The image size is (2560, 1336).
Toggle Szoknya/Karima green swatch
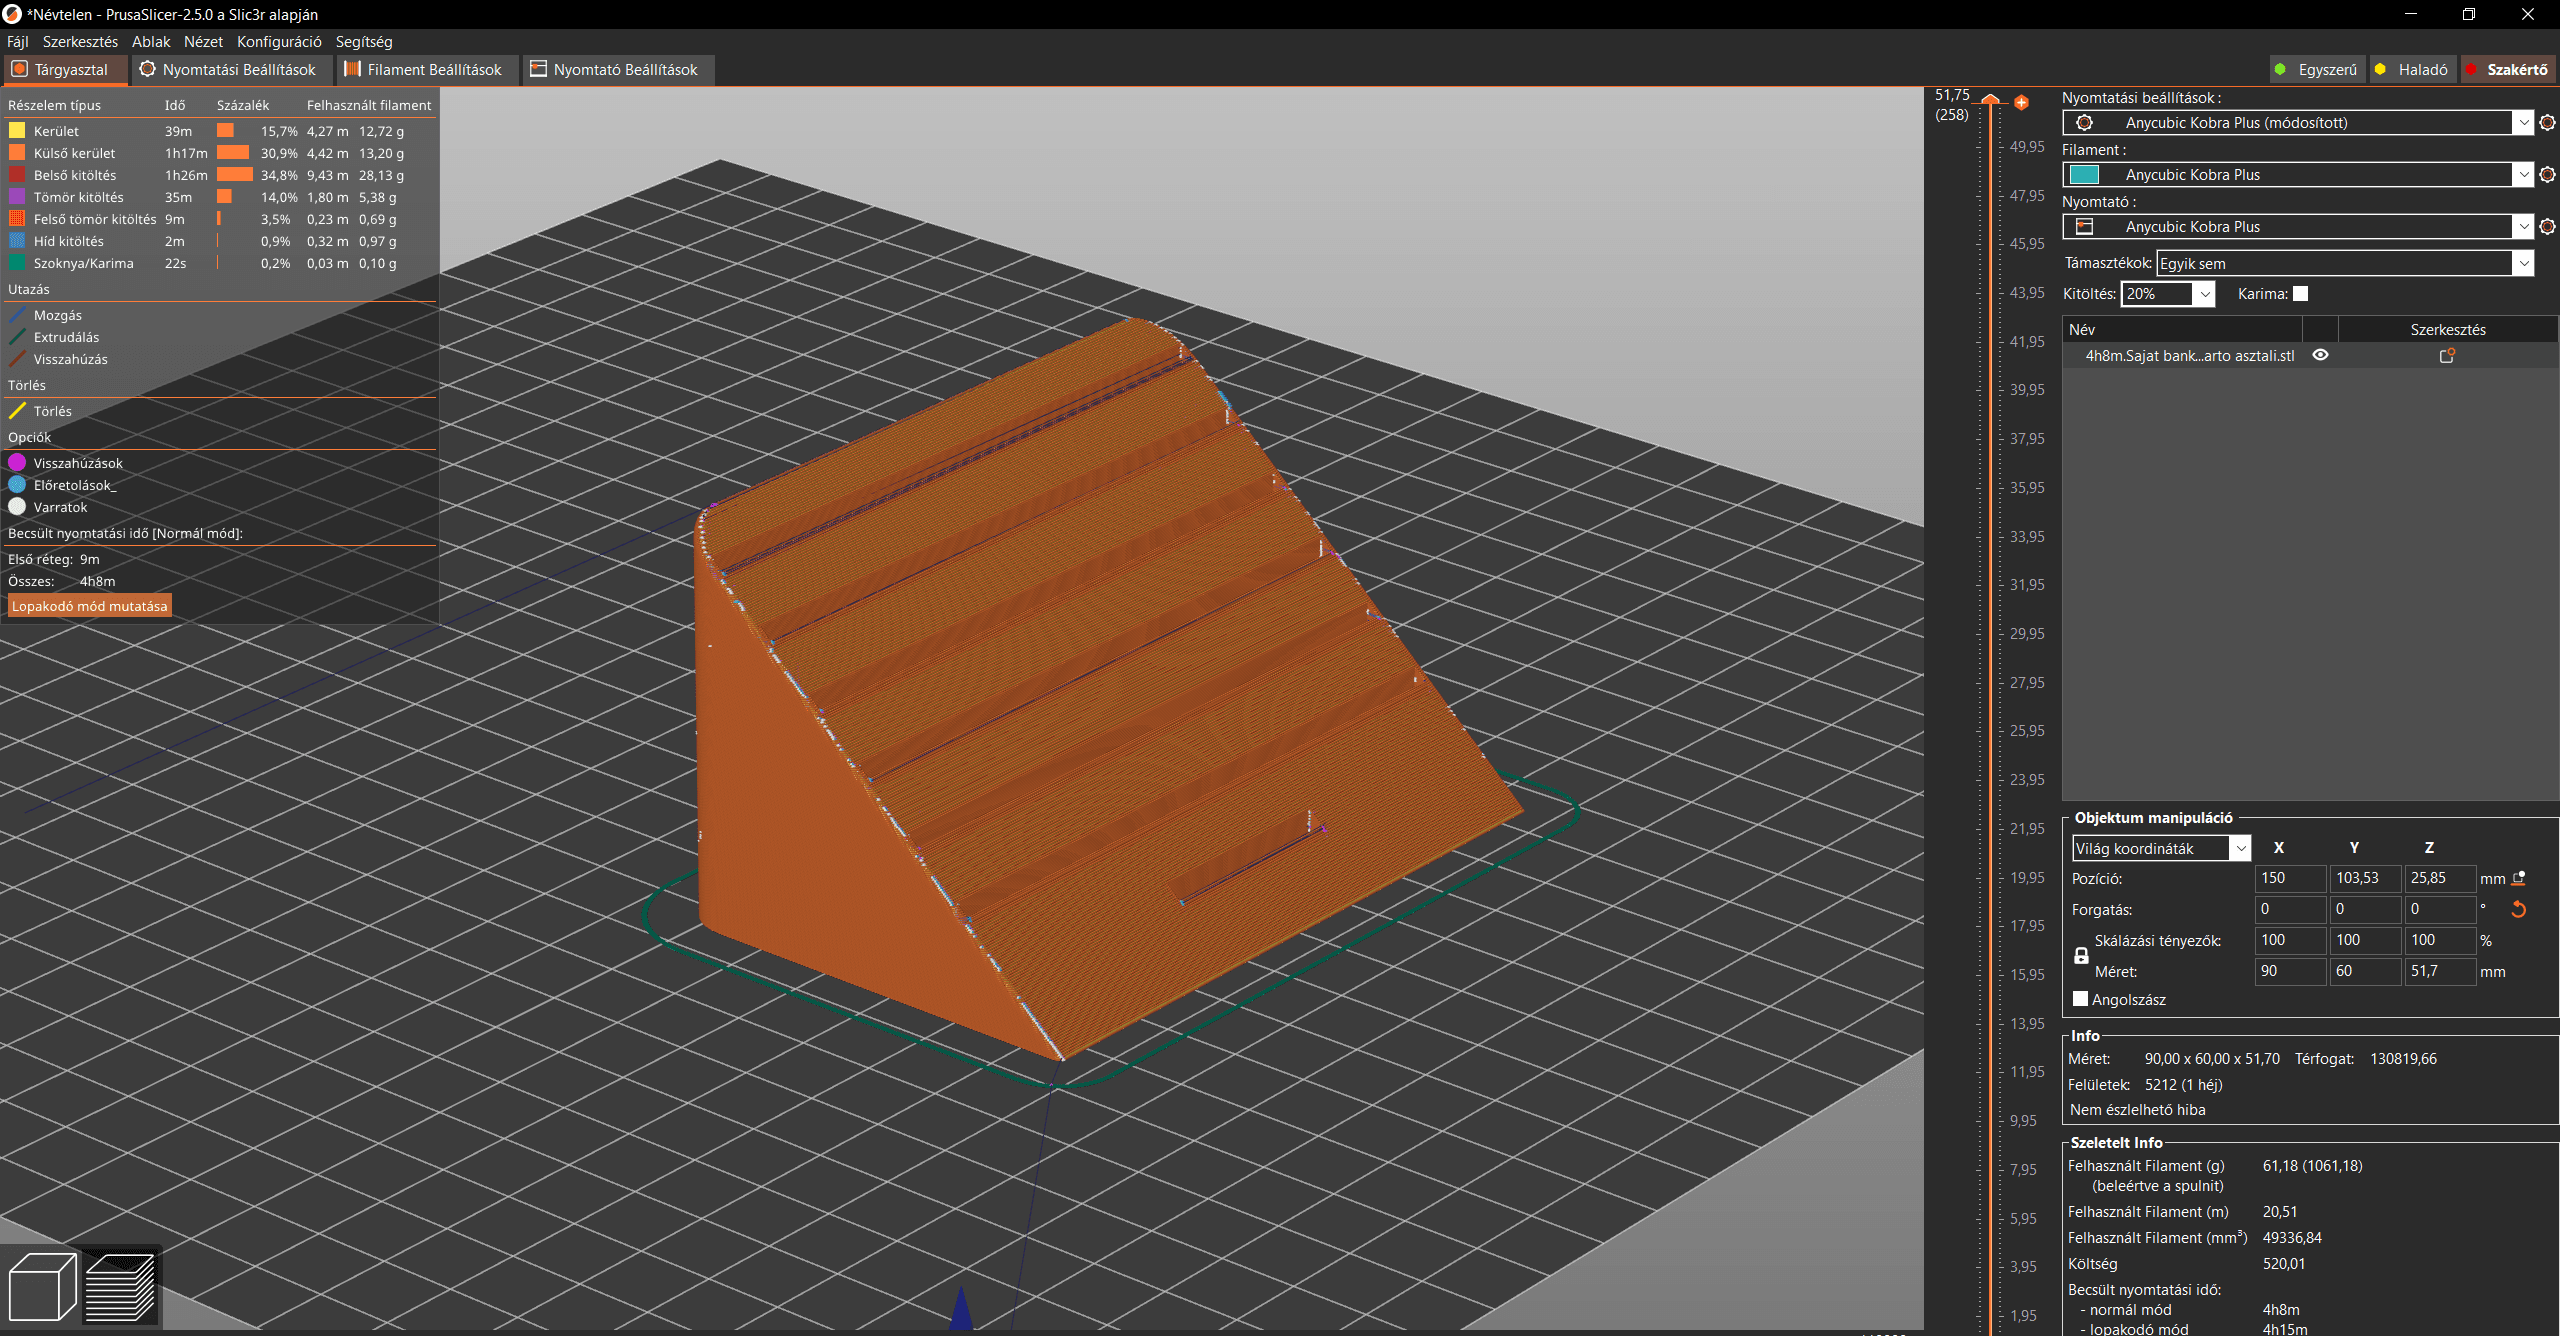17,263
